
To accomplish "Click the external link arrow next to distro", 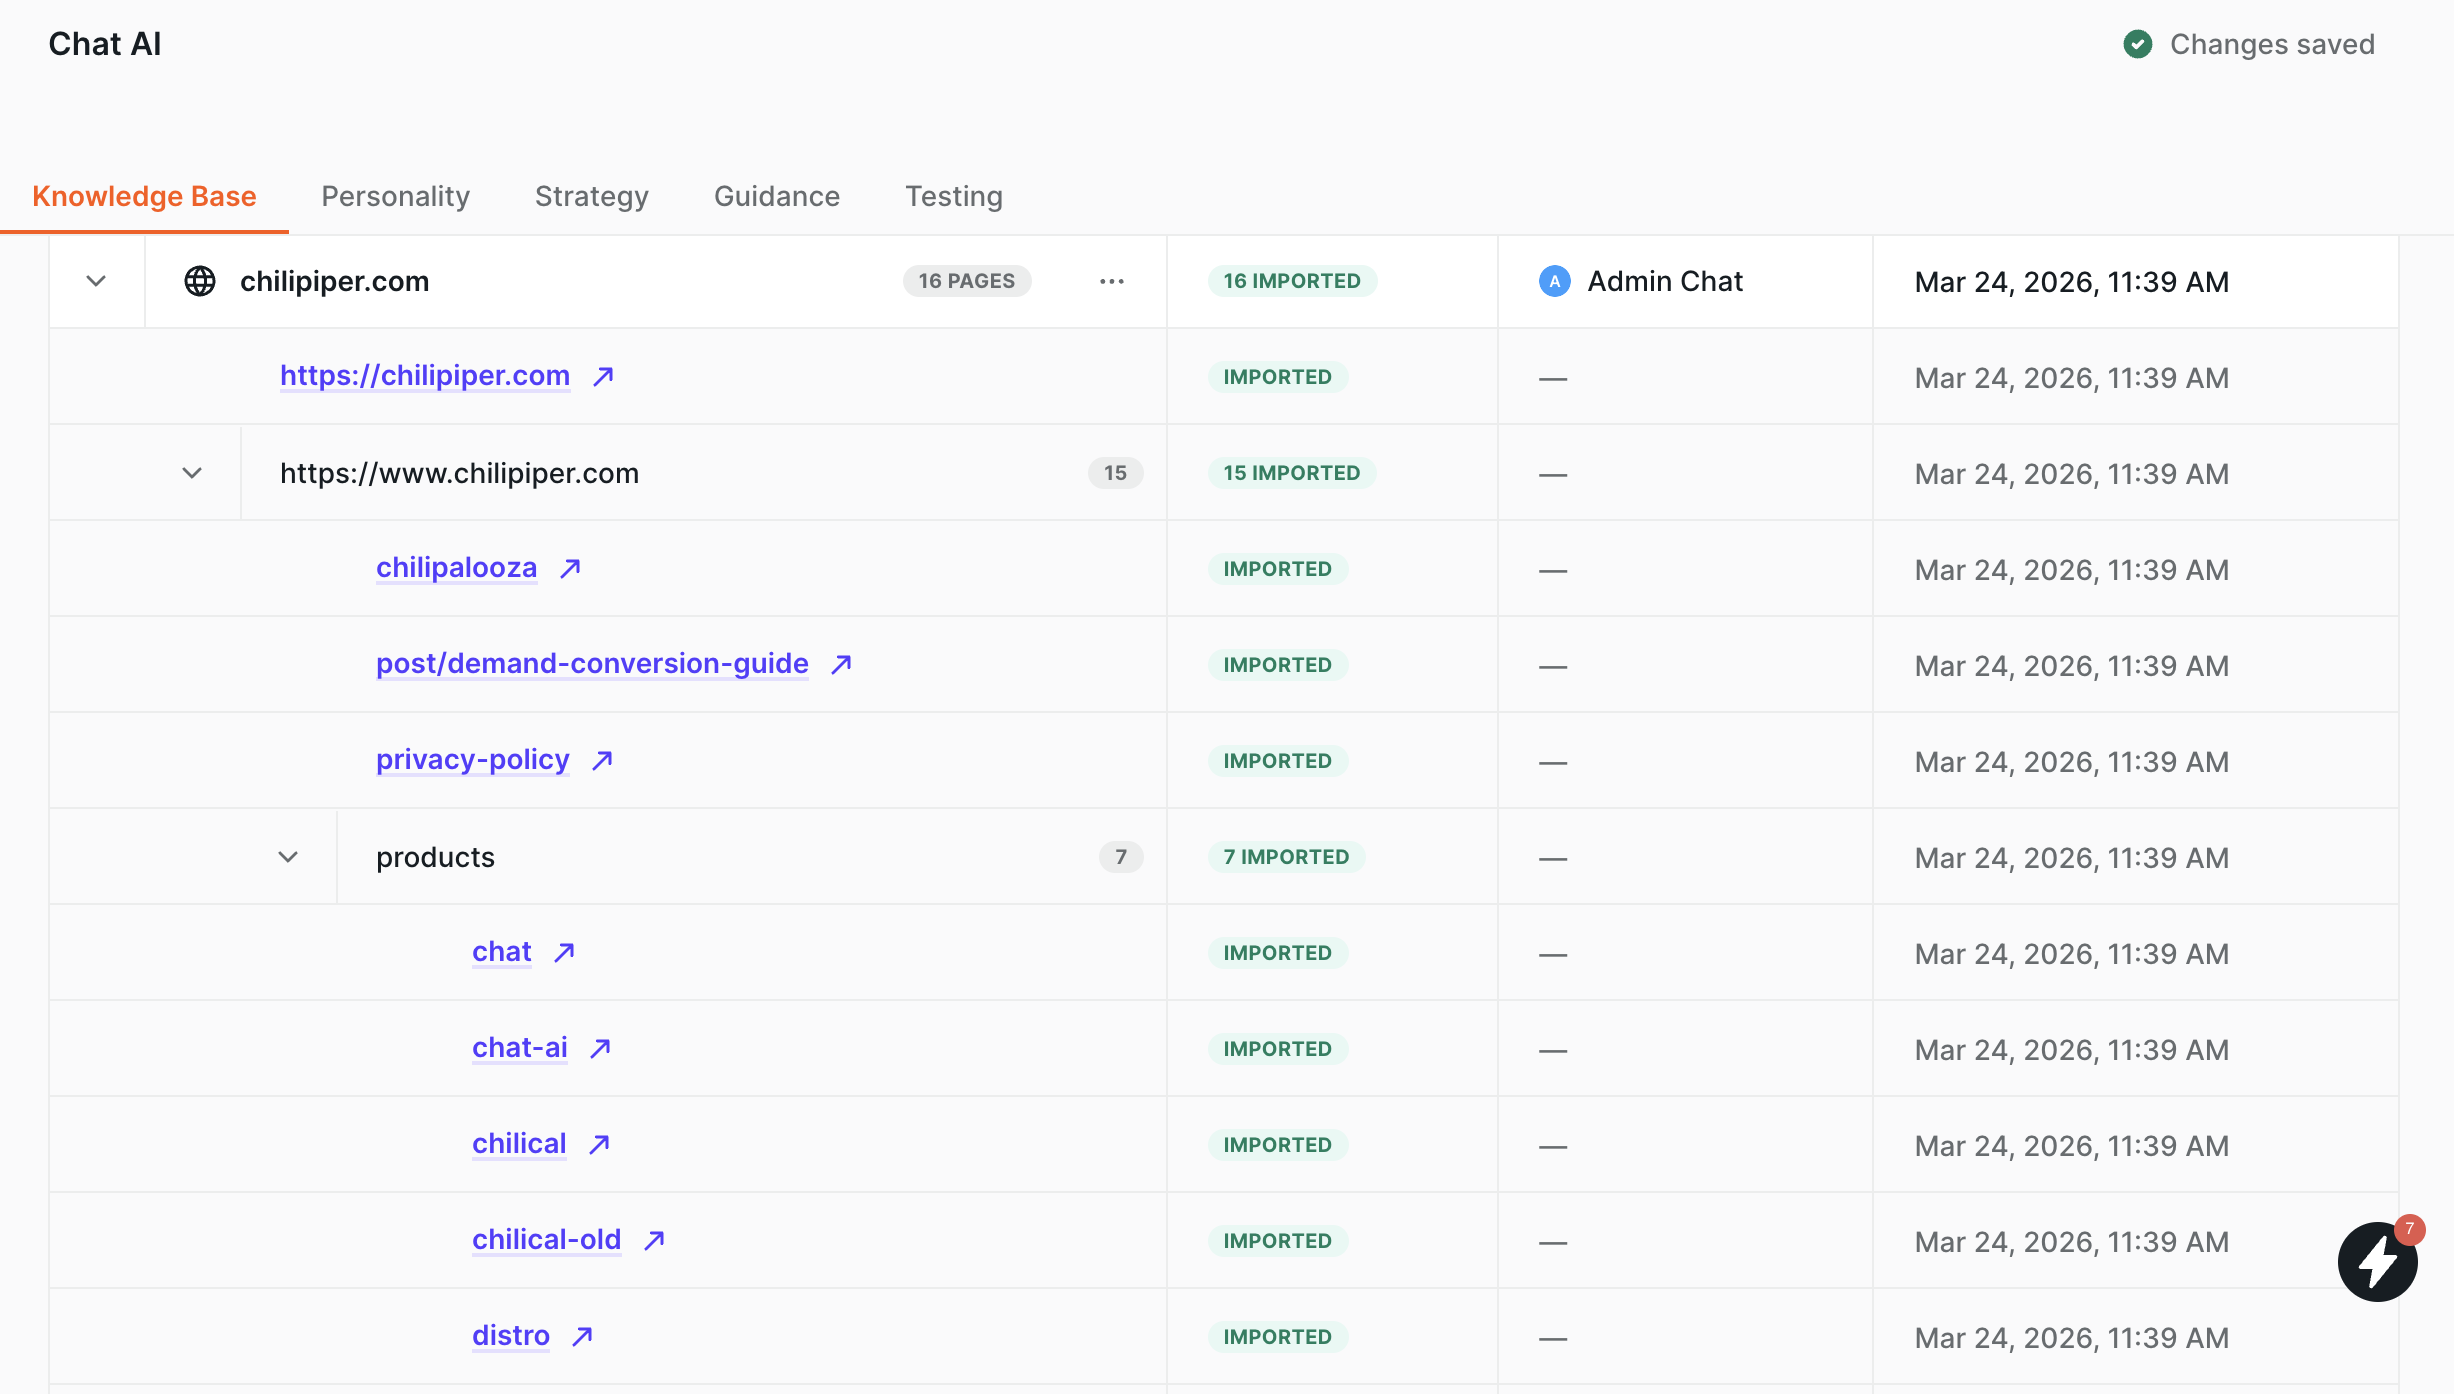I will click(582, 1337).
